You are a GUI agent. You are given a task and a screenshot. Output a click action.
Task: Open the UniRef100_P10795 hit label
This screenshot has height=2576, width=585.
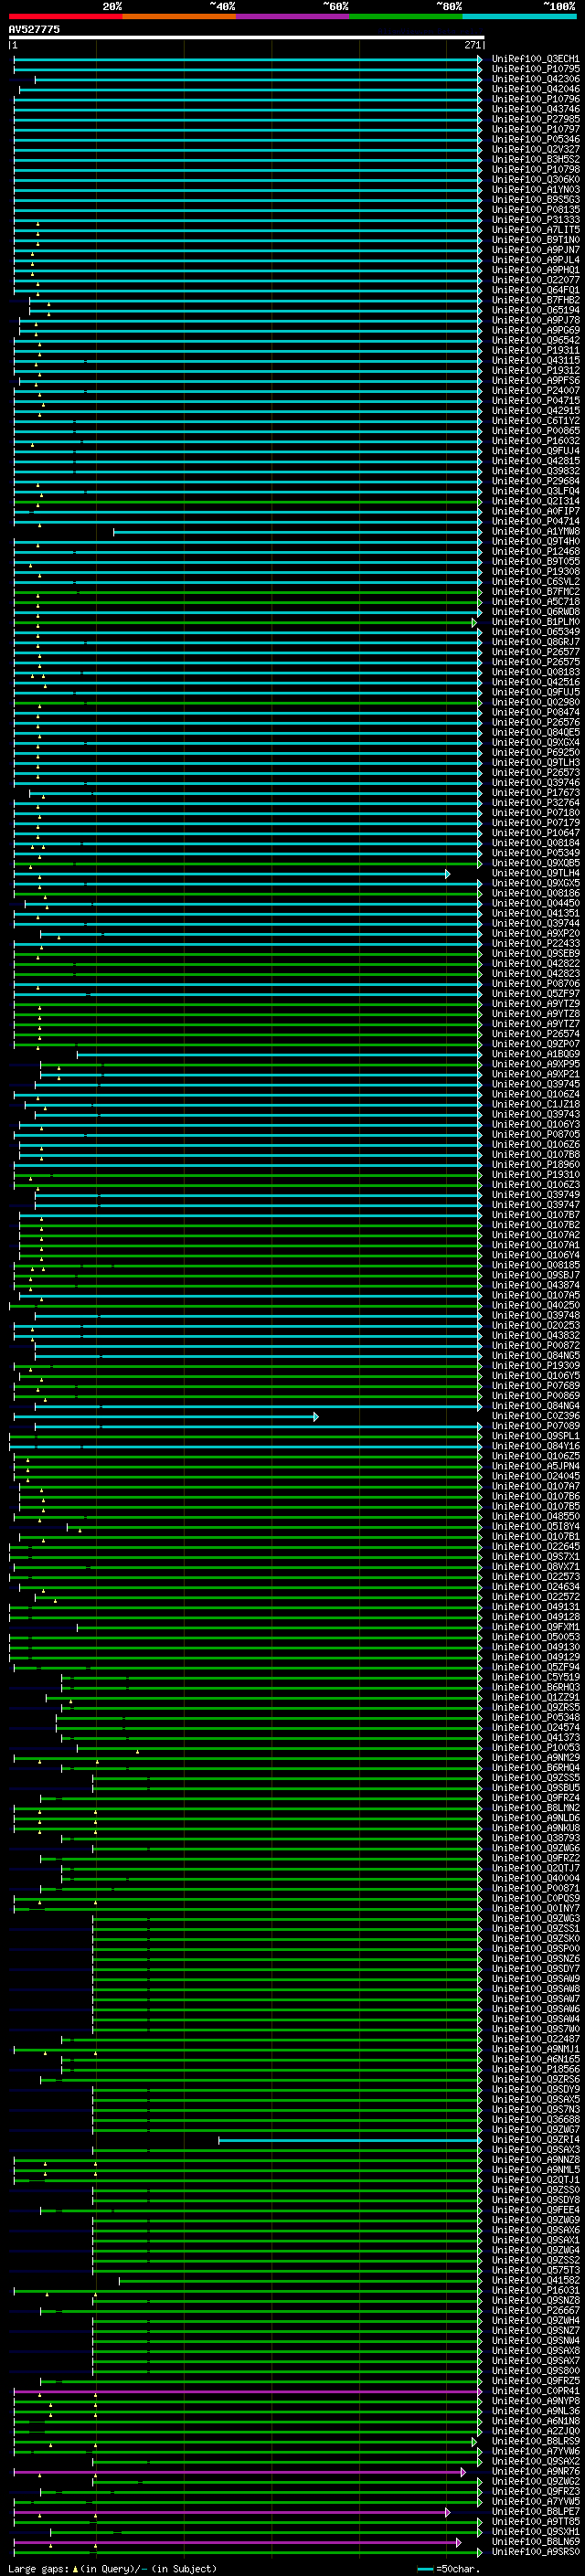pyautogui.click(x=535, y=69)
